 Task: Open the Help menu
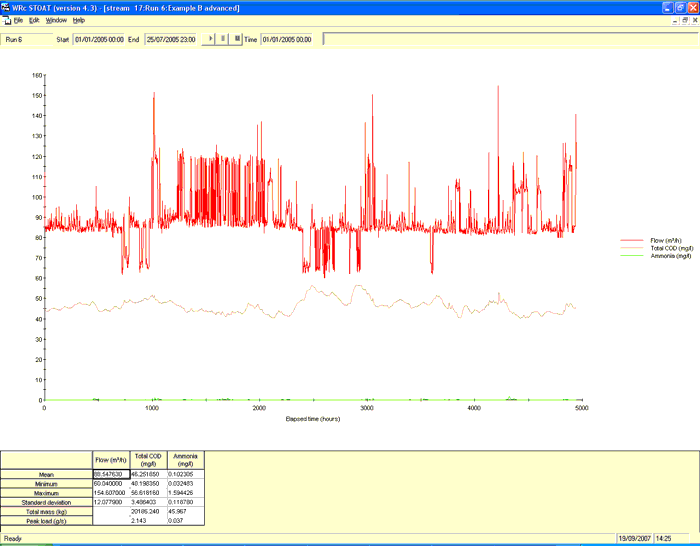coord(79,21)
